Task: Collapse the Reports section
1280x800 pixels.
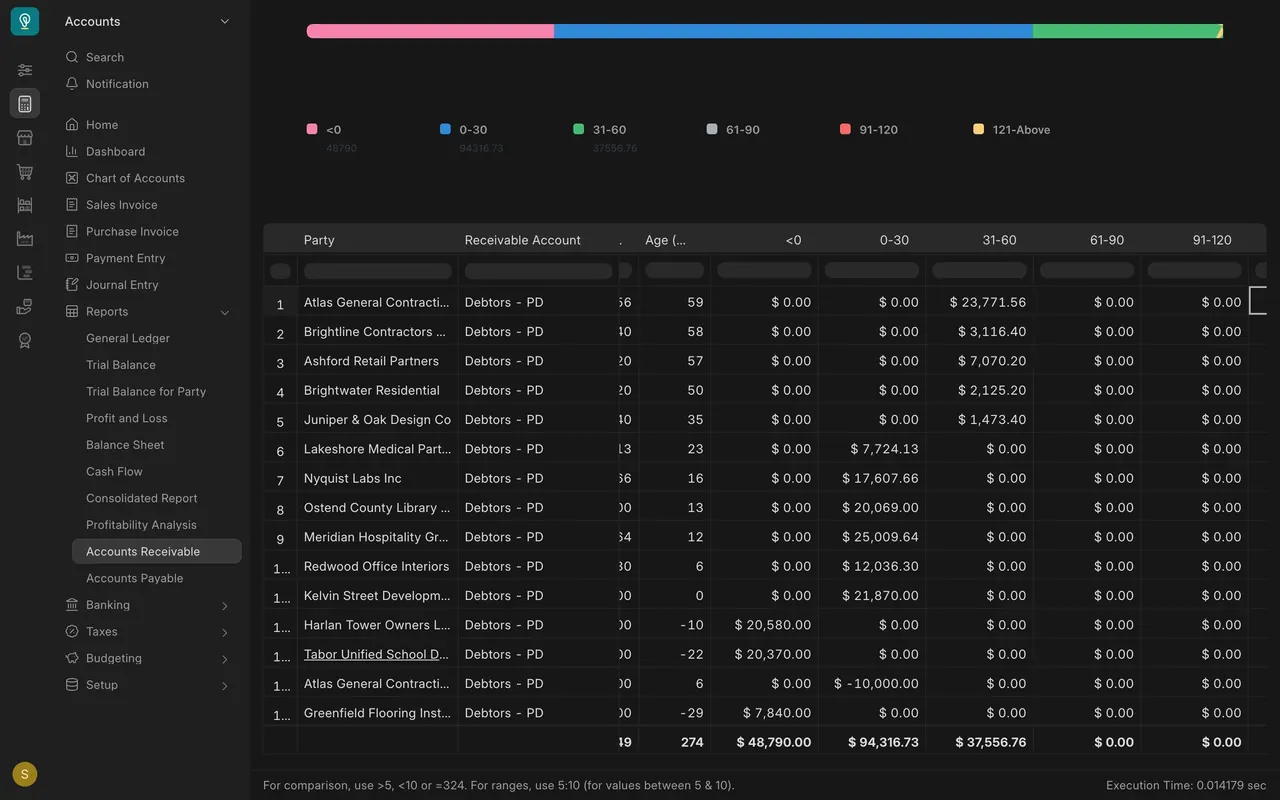Action: point(225,312)
